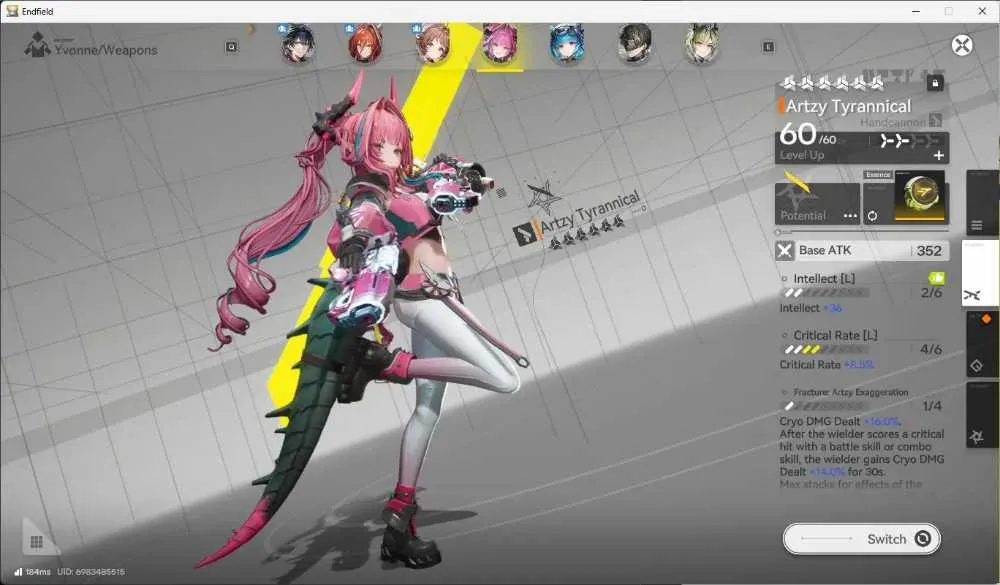This screenshot has width=1000, height=585.
Task: Click the Yvonne/Weapons breadcrumb title
Action: [x=106, y=50]
